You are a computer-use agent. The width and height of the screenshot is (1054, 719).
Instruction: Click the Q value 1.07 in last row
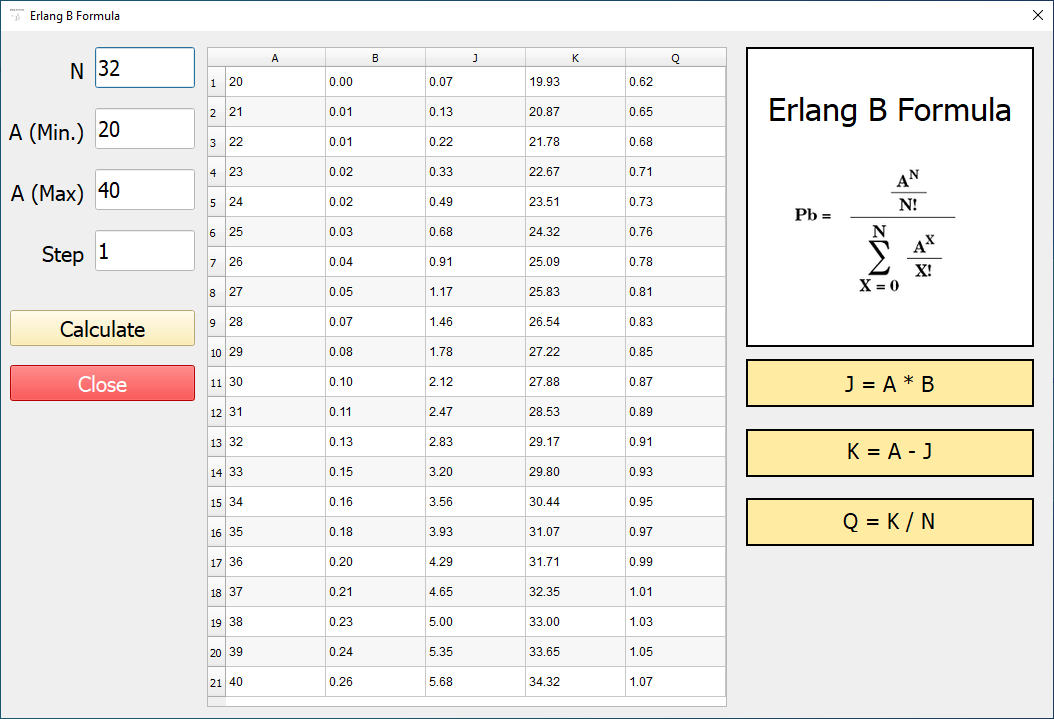coord(675,682)
